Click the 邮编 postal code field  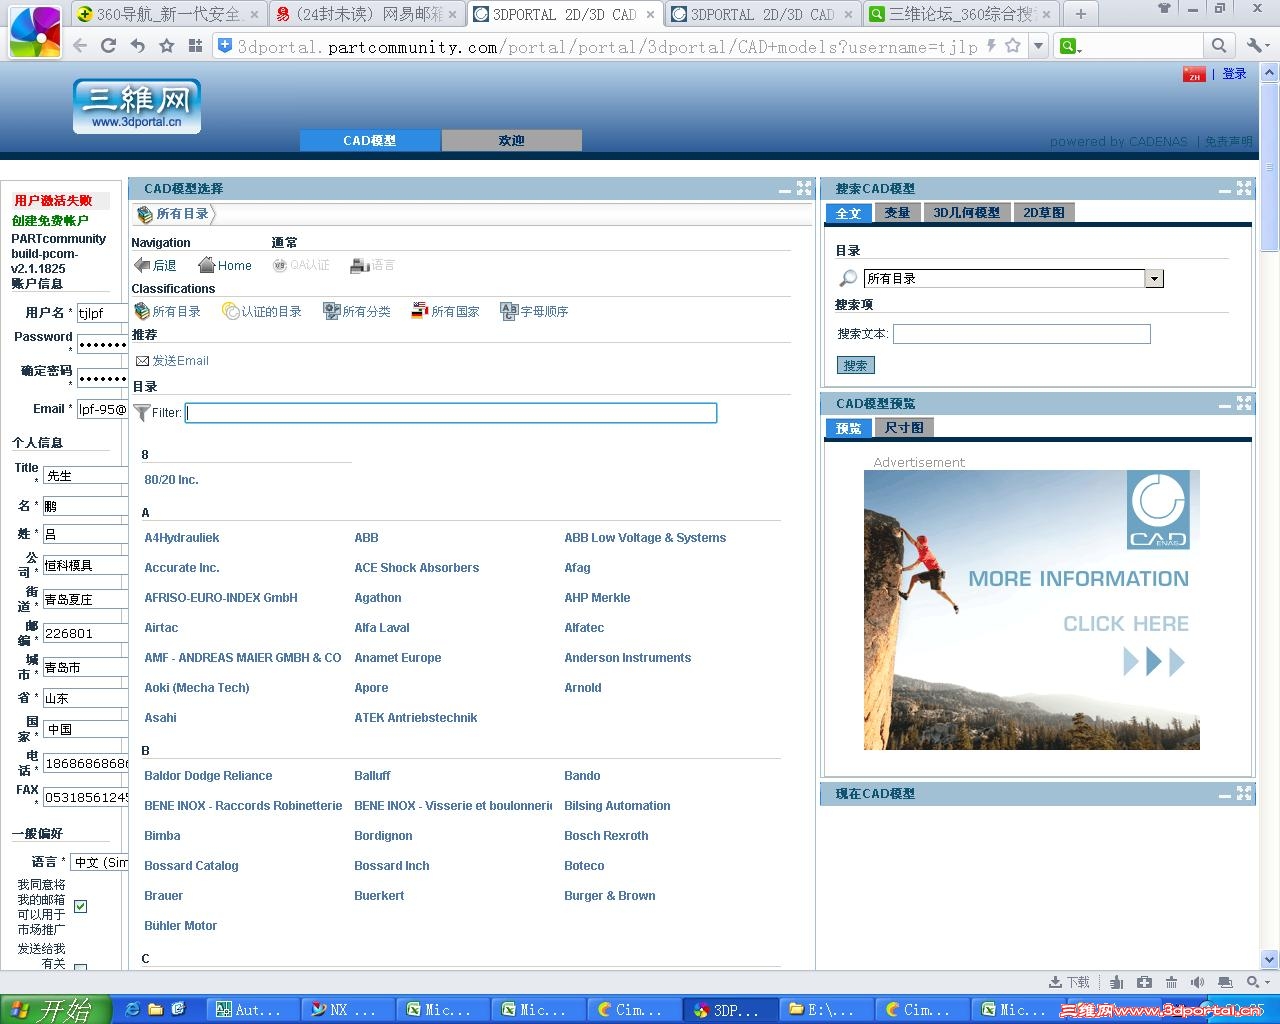pos(85,634)
